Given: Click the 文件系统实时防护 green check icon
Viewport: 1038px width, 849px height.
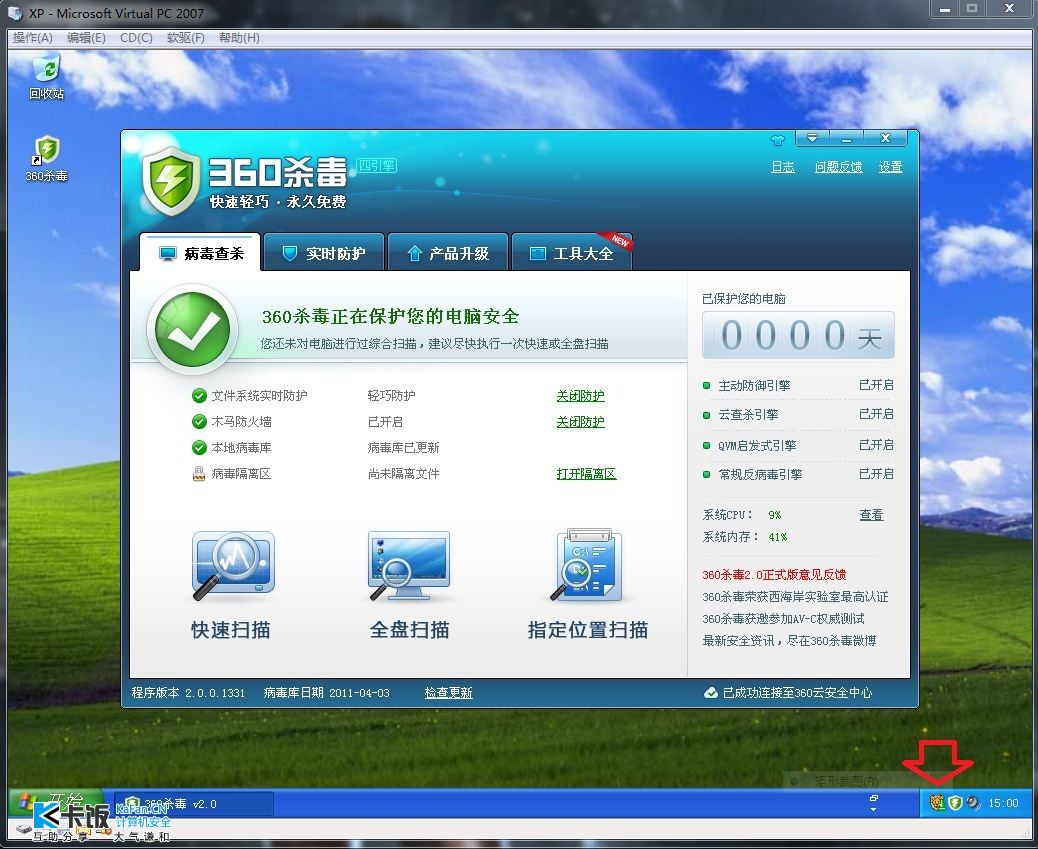Looking at the screenshot, I should click(199, 395).
